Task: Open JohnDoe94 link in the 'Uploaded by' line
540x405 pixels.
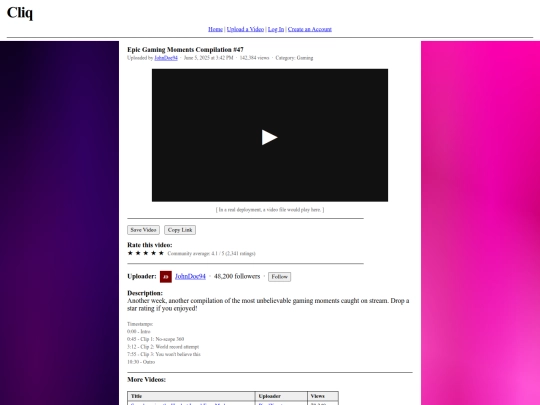Action: click(166, 58)
